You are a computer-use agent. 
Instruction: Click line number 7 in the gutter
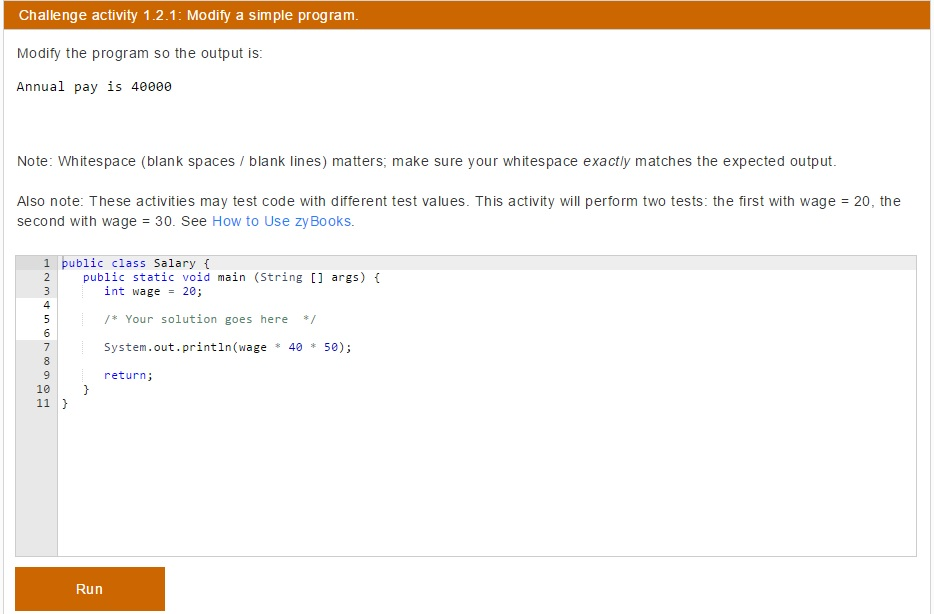click(45, 347)
